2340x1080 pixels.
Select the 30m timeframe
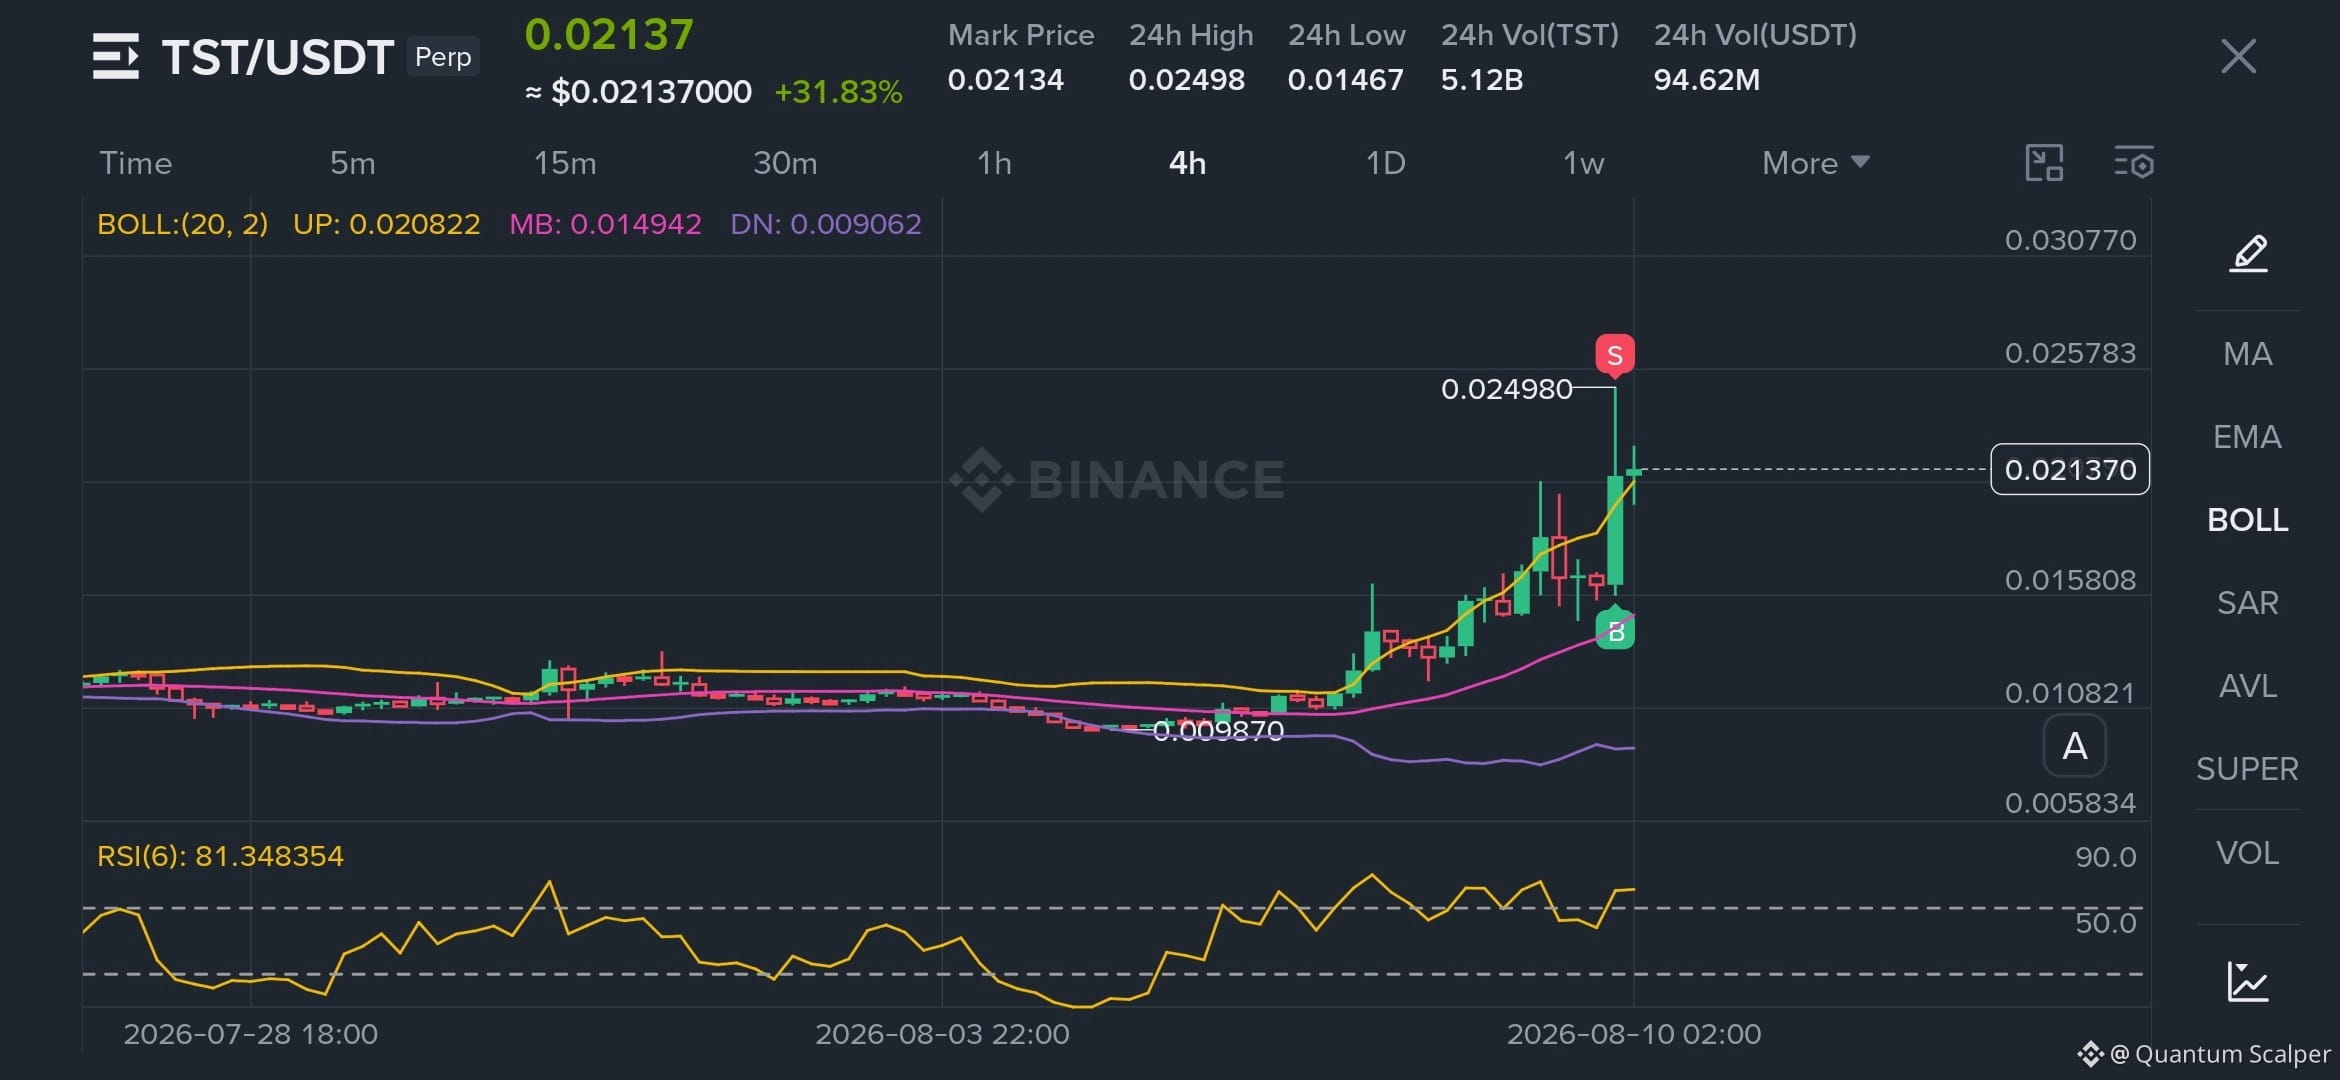pos(785,163)
